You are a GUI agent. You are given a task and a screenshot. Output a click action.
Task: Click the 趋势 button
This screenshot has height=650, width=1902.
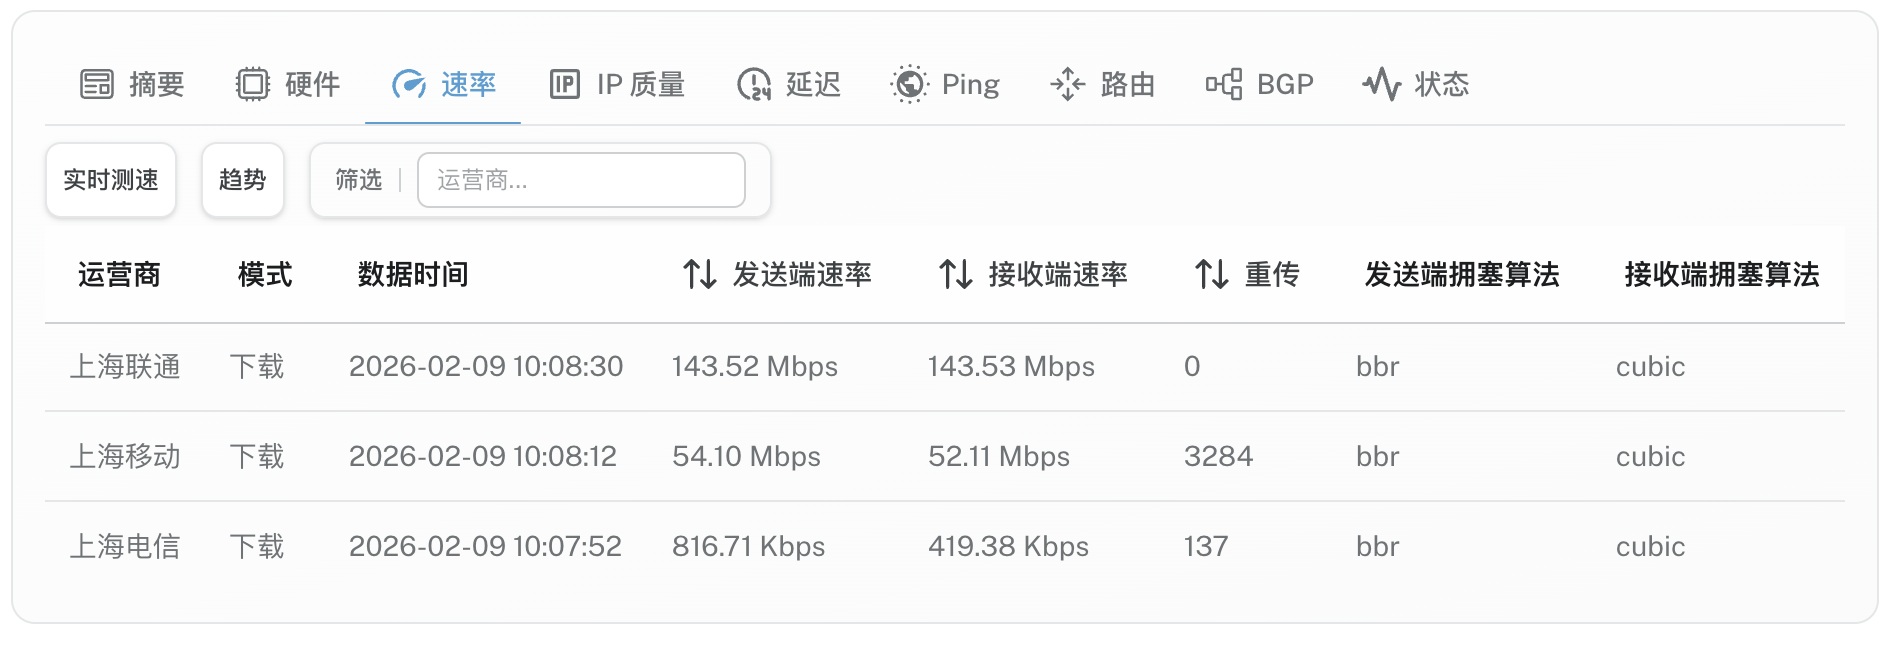(x=243, y=180)
